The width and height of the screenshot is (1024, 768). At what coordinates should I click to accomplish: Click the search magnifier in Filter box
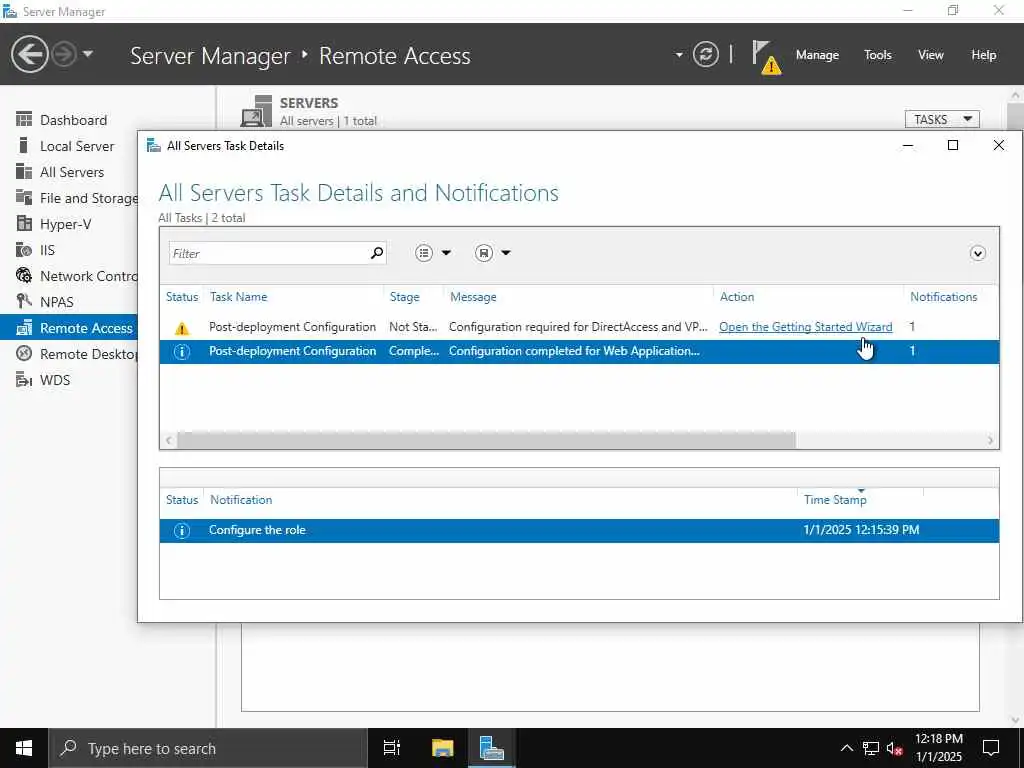[377, 253]
